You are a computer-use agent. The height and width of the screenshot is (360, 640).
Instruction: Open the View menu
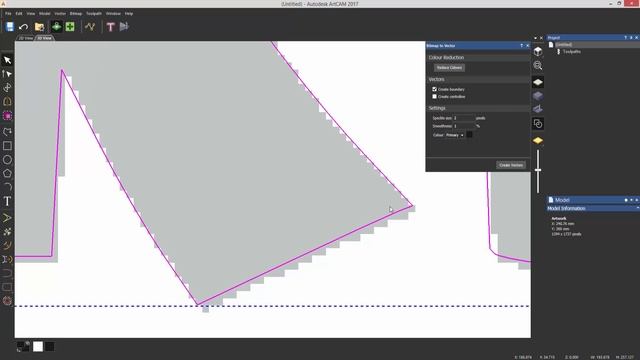click(31, 13)
